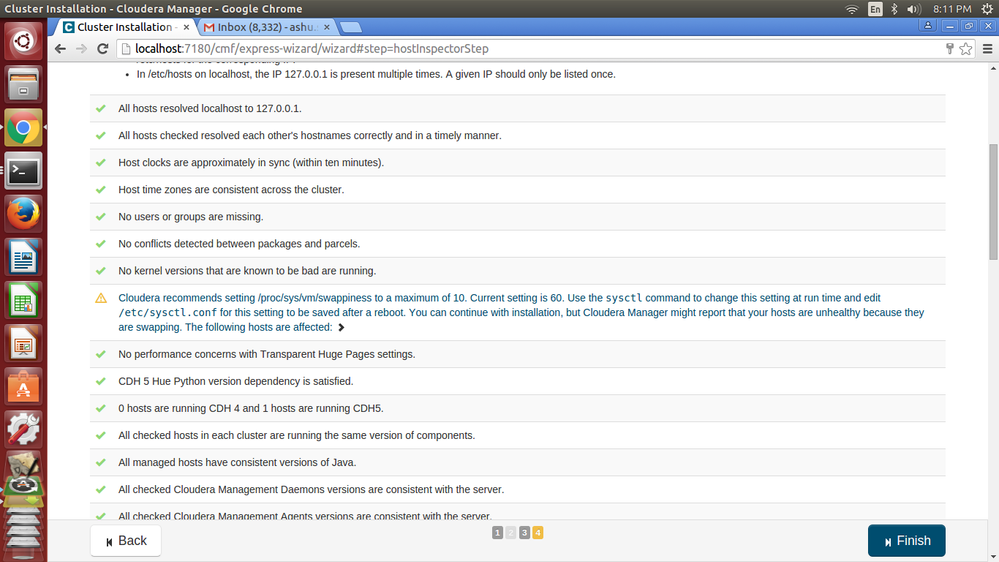Click the Chrome user profile icon

tap(928, 26)
